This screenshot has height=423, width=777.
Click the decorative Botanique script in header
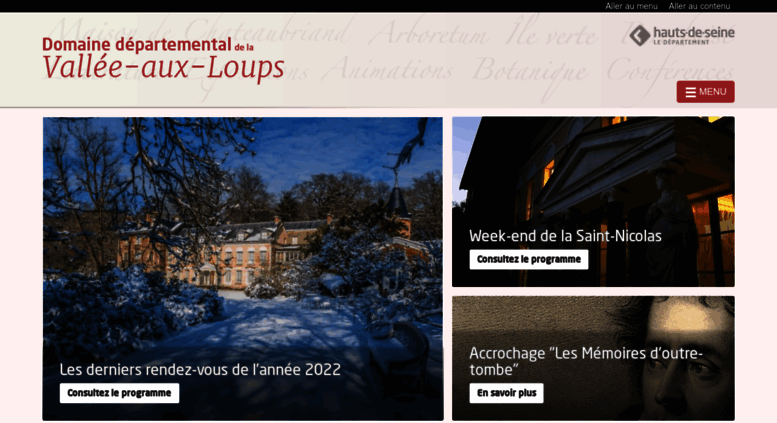pyautogui.click(x=530, y=70)
